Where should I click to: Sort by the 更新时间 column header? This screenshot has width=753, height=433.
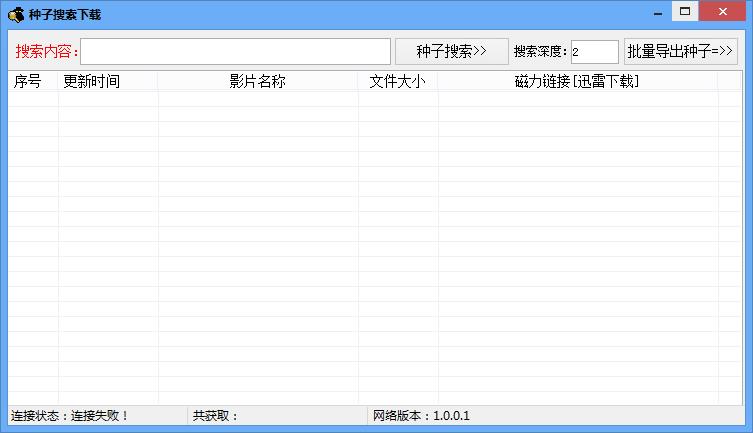point(91,82)
